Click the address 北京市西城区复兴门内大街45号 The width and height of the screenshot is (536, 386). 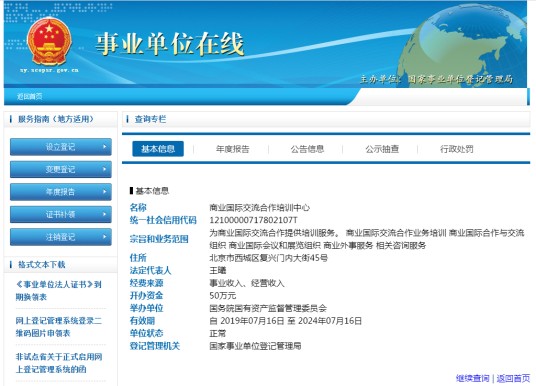click(268, 258)
